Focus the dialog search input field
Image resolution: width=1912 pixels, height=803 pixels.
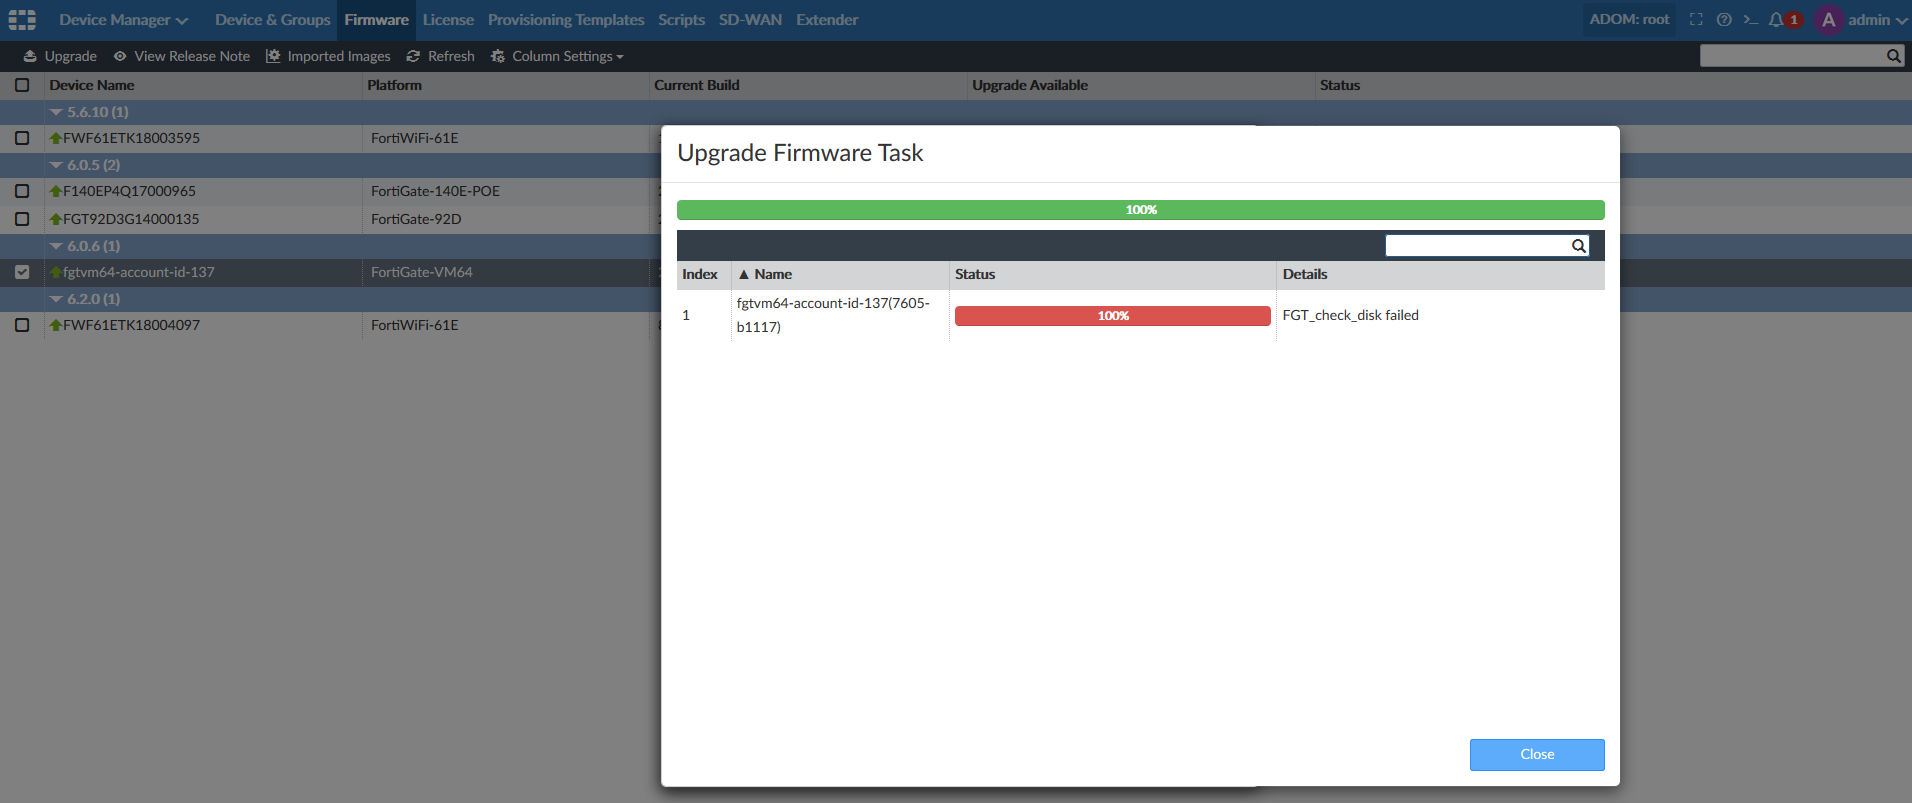coord(1477,246)
